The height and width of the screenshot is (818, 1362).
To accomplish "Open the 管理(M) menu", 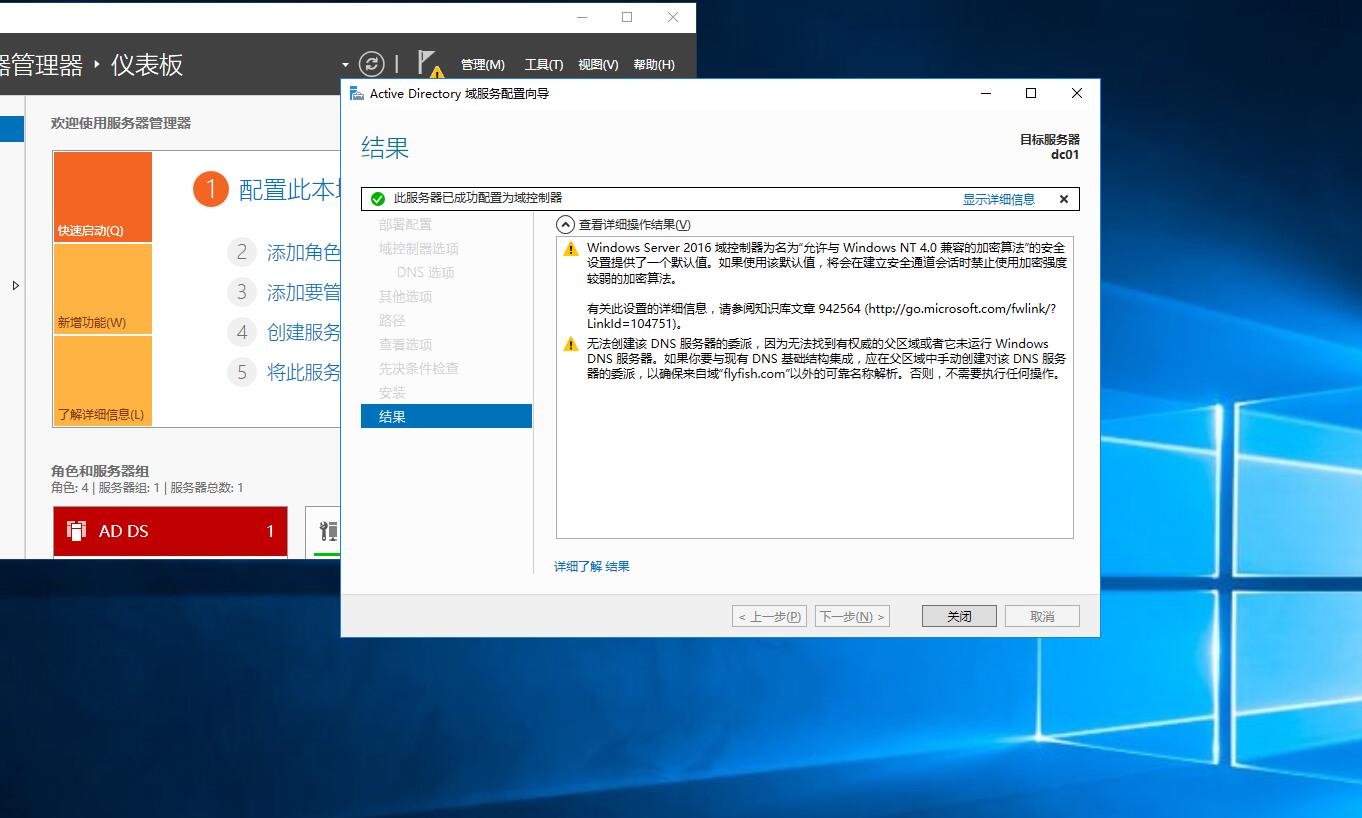I will click(482, 64).
